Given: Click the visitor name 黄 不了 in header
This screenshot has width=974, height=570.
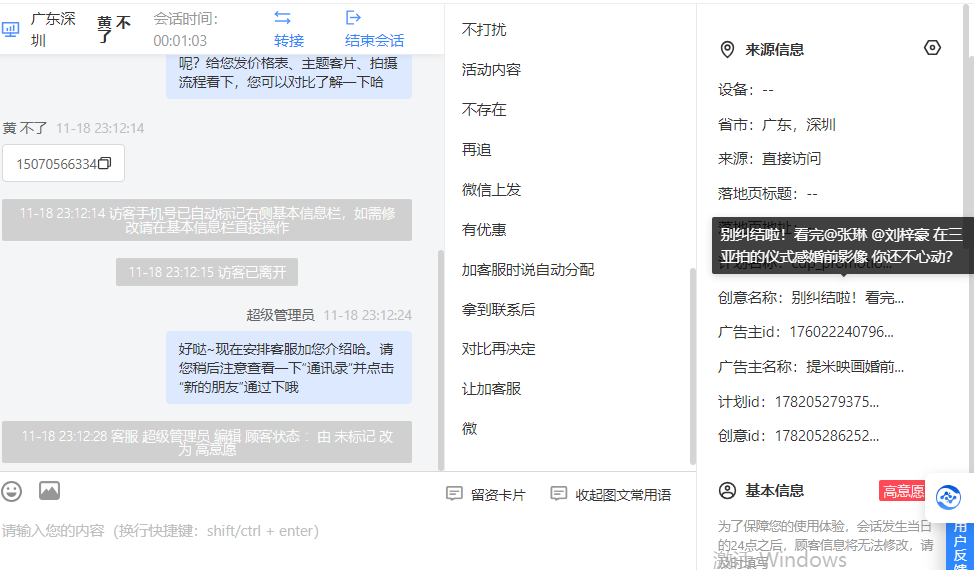Looking at the screenshot, I should [114, 29].
